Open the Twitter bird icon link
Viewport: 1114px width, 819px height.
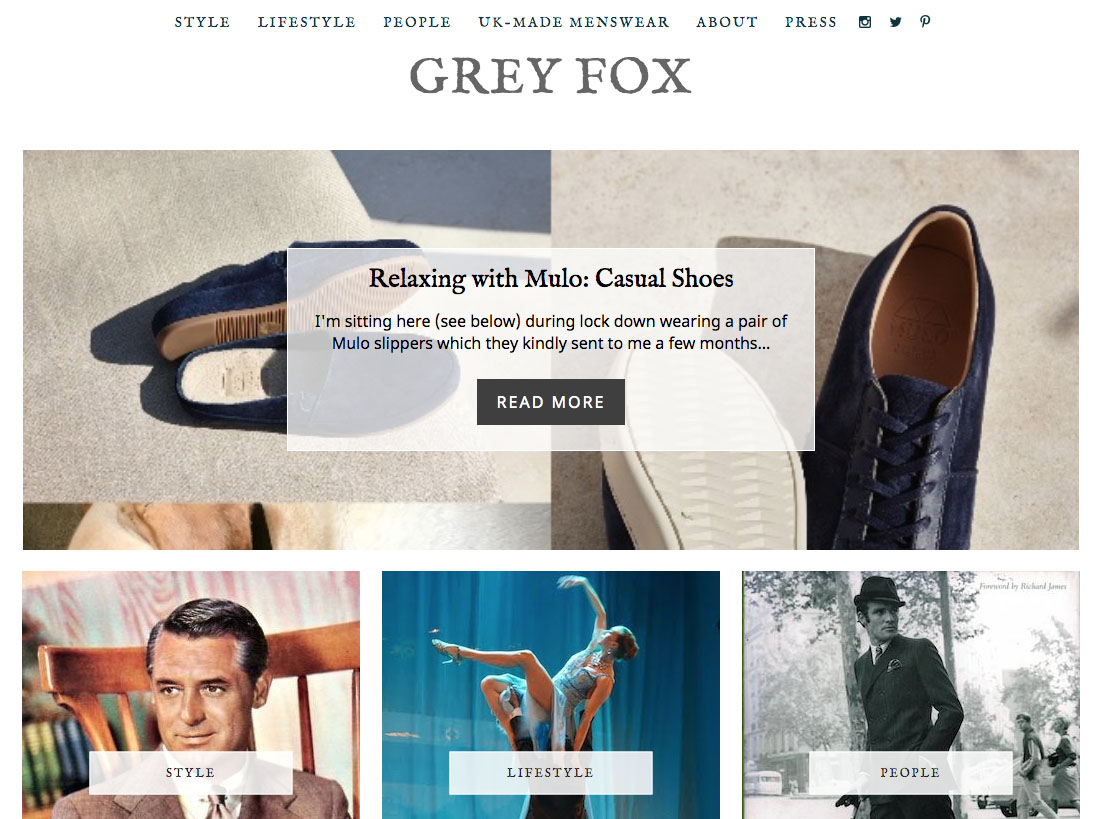(895, 22)
